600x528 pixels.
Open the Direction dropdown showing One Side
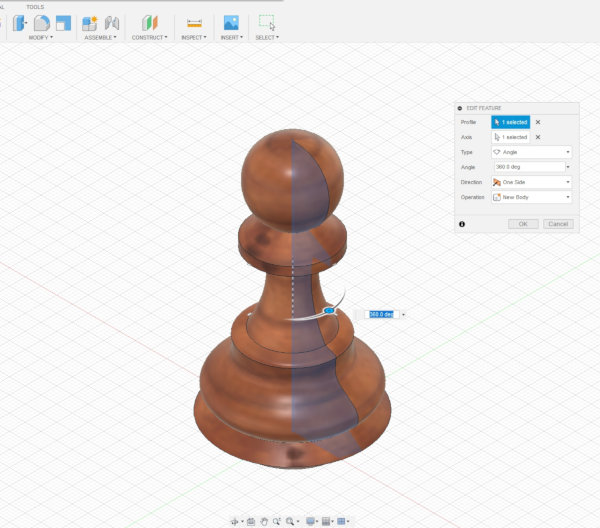(531, 182)
